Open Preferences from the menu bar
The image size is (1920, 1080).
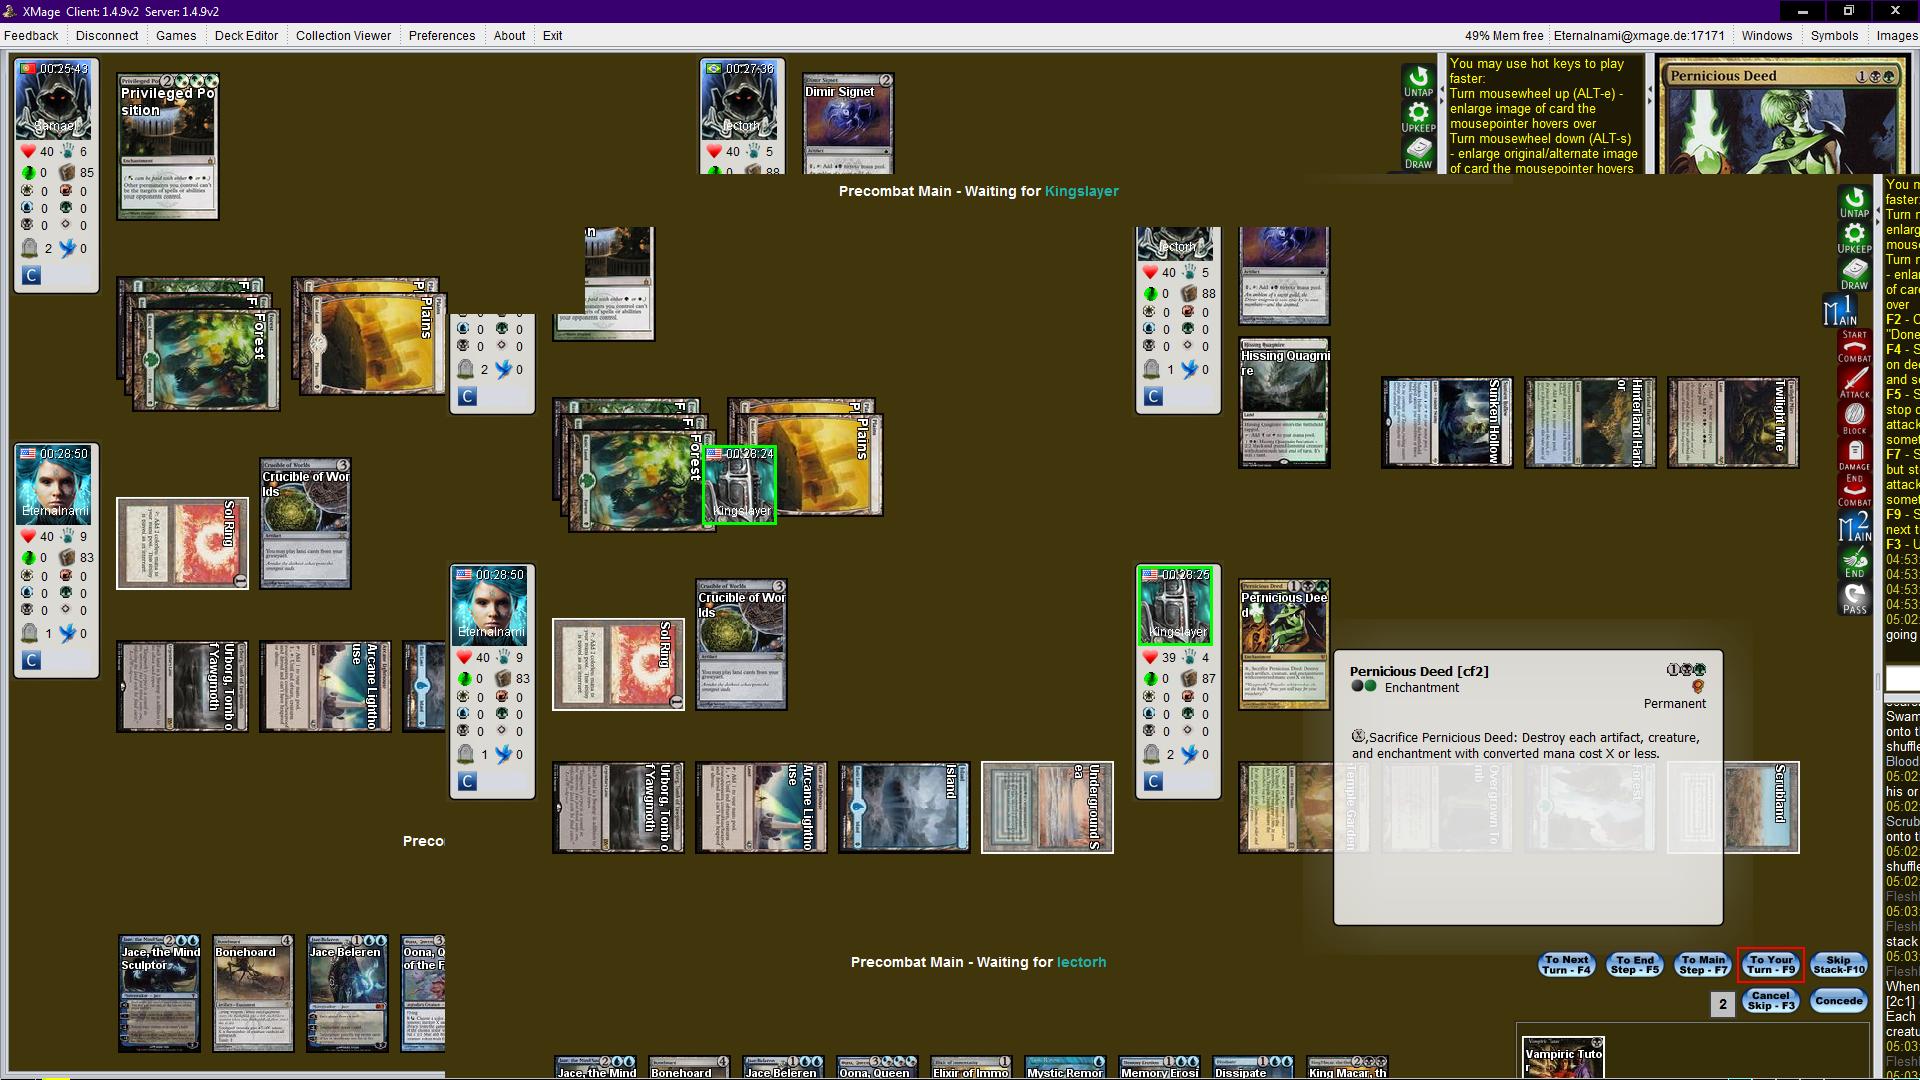point(442,35)
